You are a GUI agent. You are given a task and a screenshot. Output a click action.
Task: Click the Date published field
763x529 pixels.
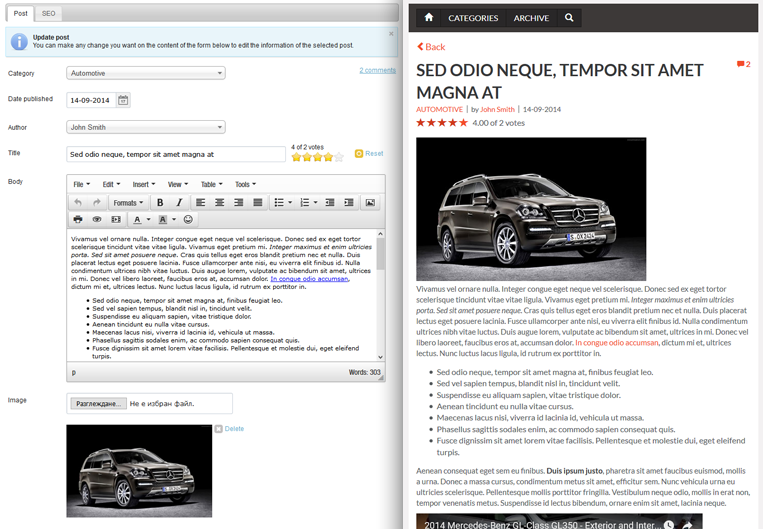(x=91, y=100)
